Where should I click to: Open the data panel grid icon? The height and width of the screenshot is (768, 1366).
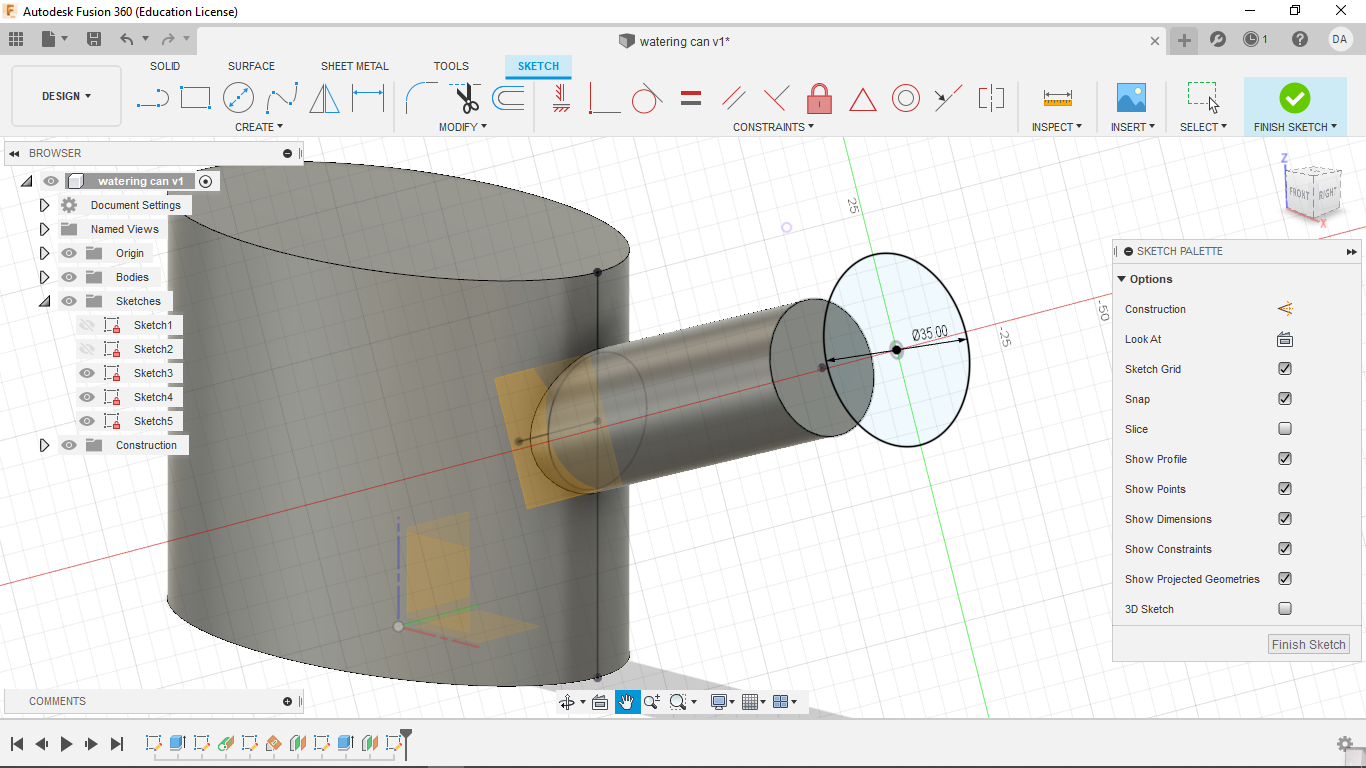click(x=16, y=39)
